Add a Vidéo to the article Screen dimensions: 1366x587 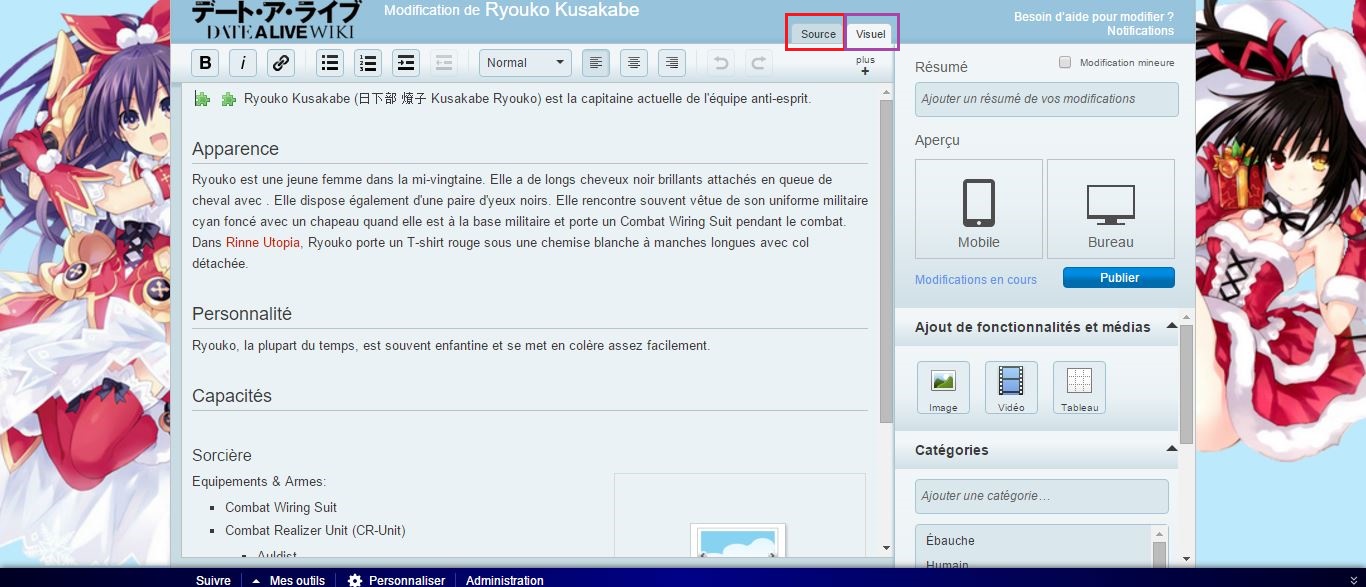click(1011, 388)
